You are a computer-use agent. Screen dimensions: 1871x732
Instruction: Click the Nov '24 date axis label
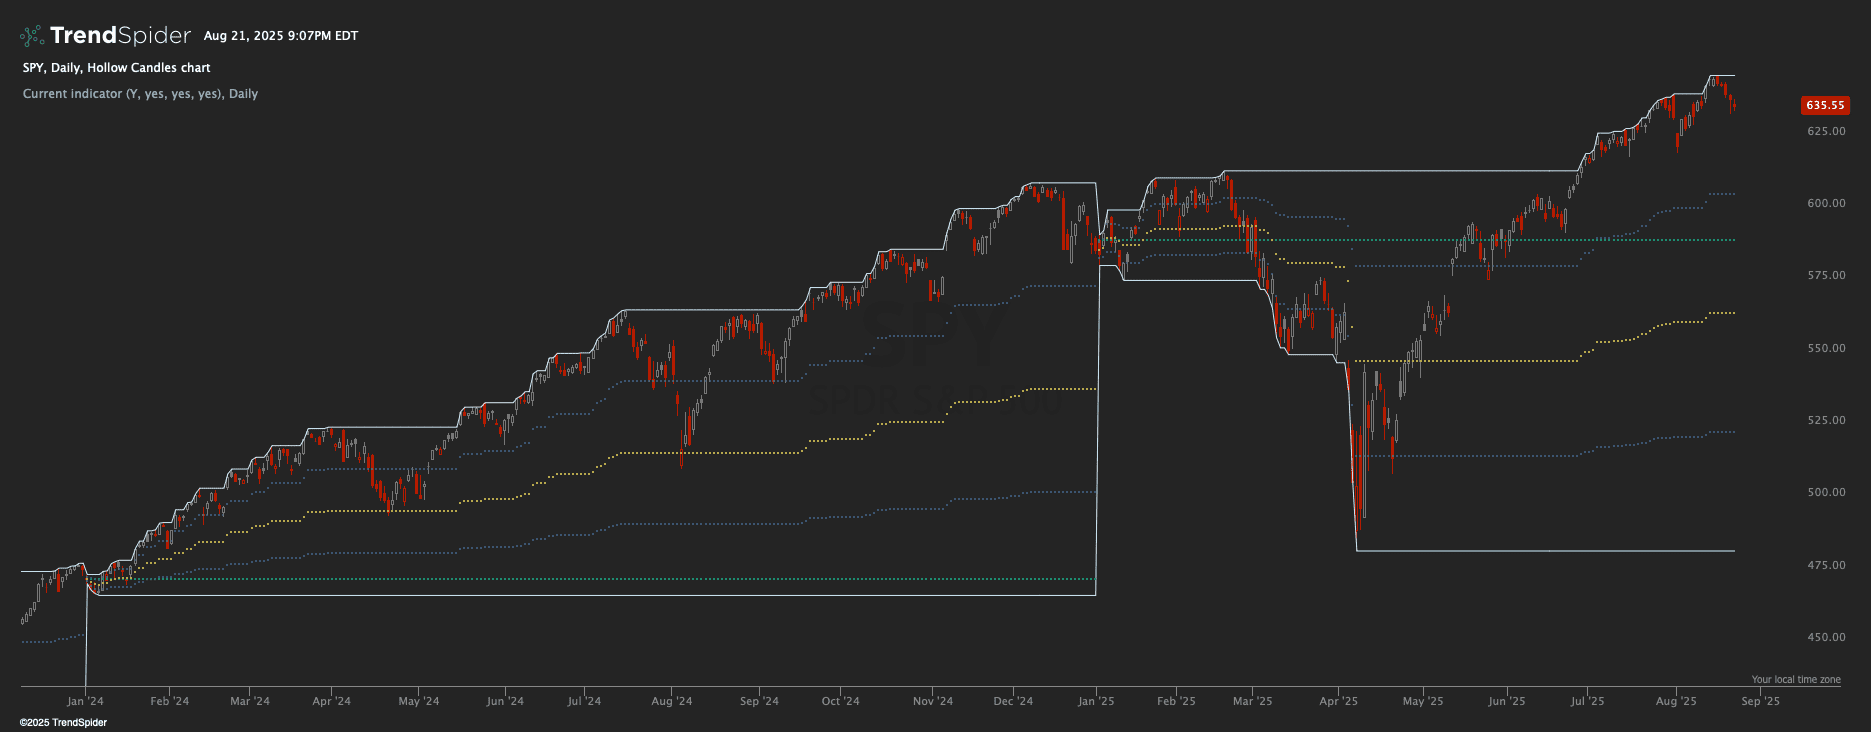[933, 701]
